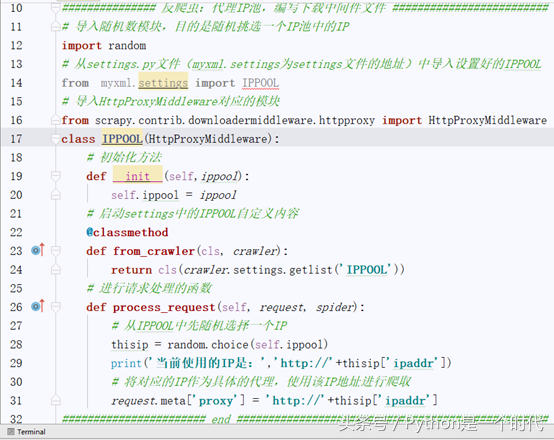This screenshot has width=554, height=440.
Task: Click 'self.ippool' assignment on line 20
Action: [x=145, y=195]
